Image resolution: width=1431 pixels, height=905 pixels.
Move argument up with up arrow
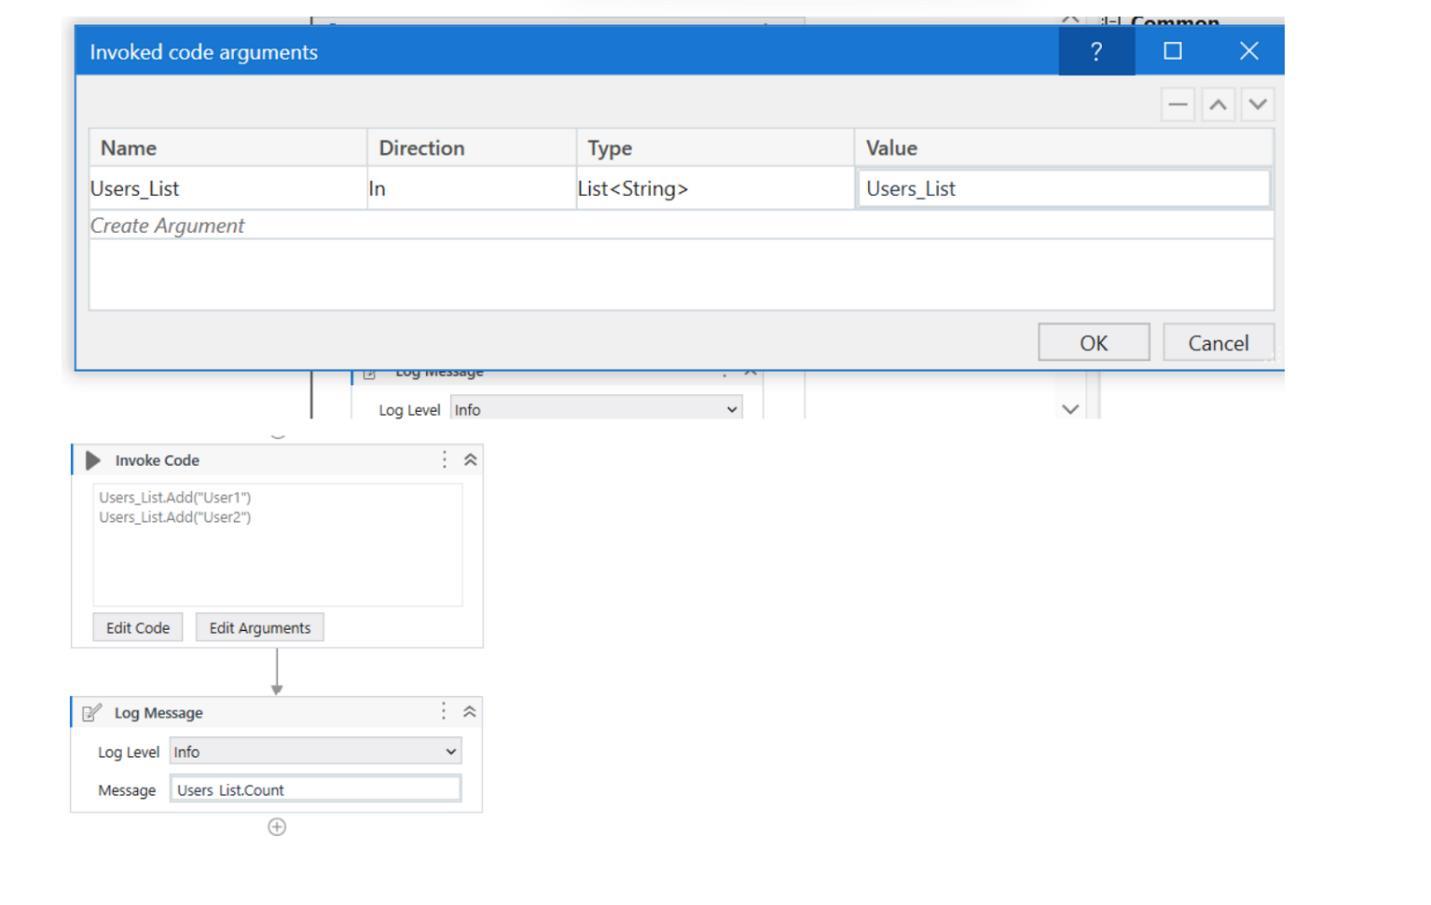[x=1218, y=104]
